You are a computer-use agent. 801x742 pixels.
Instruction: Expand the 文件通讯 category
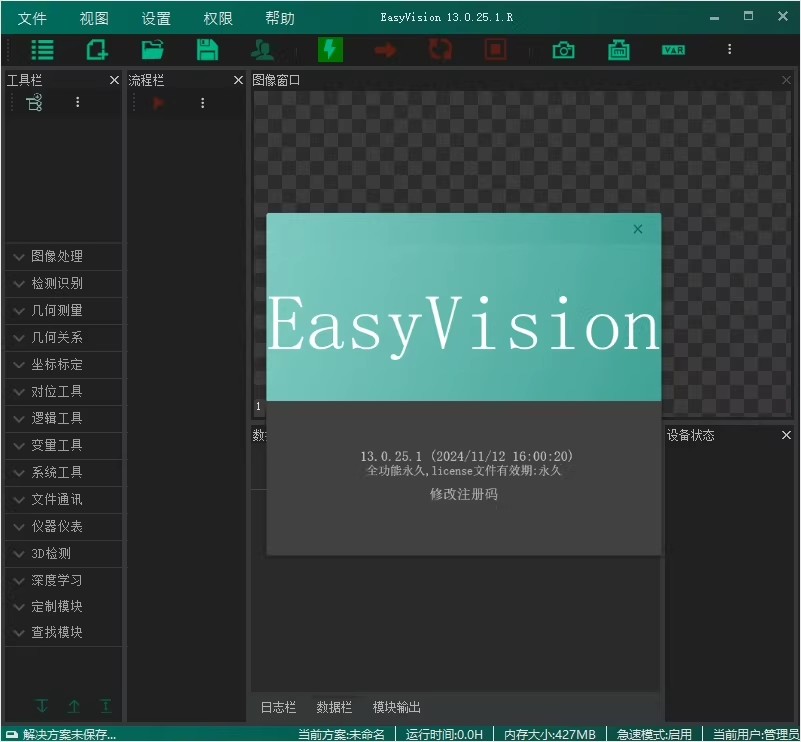[x=63, y=499]
